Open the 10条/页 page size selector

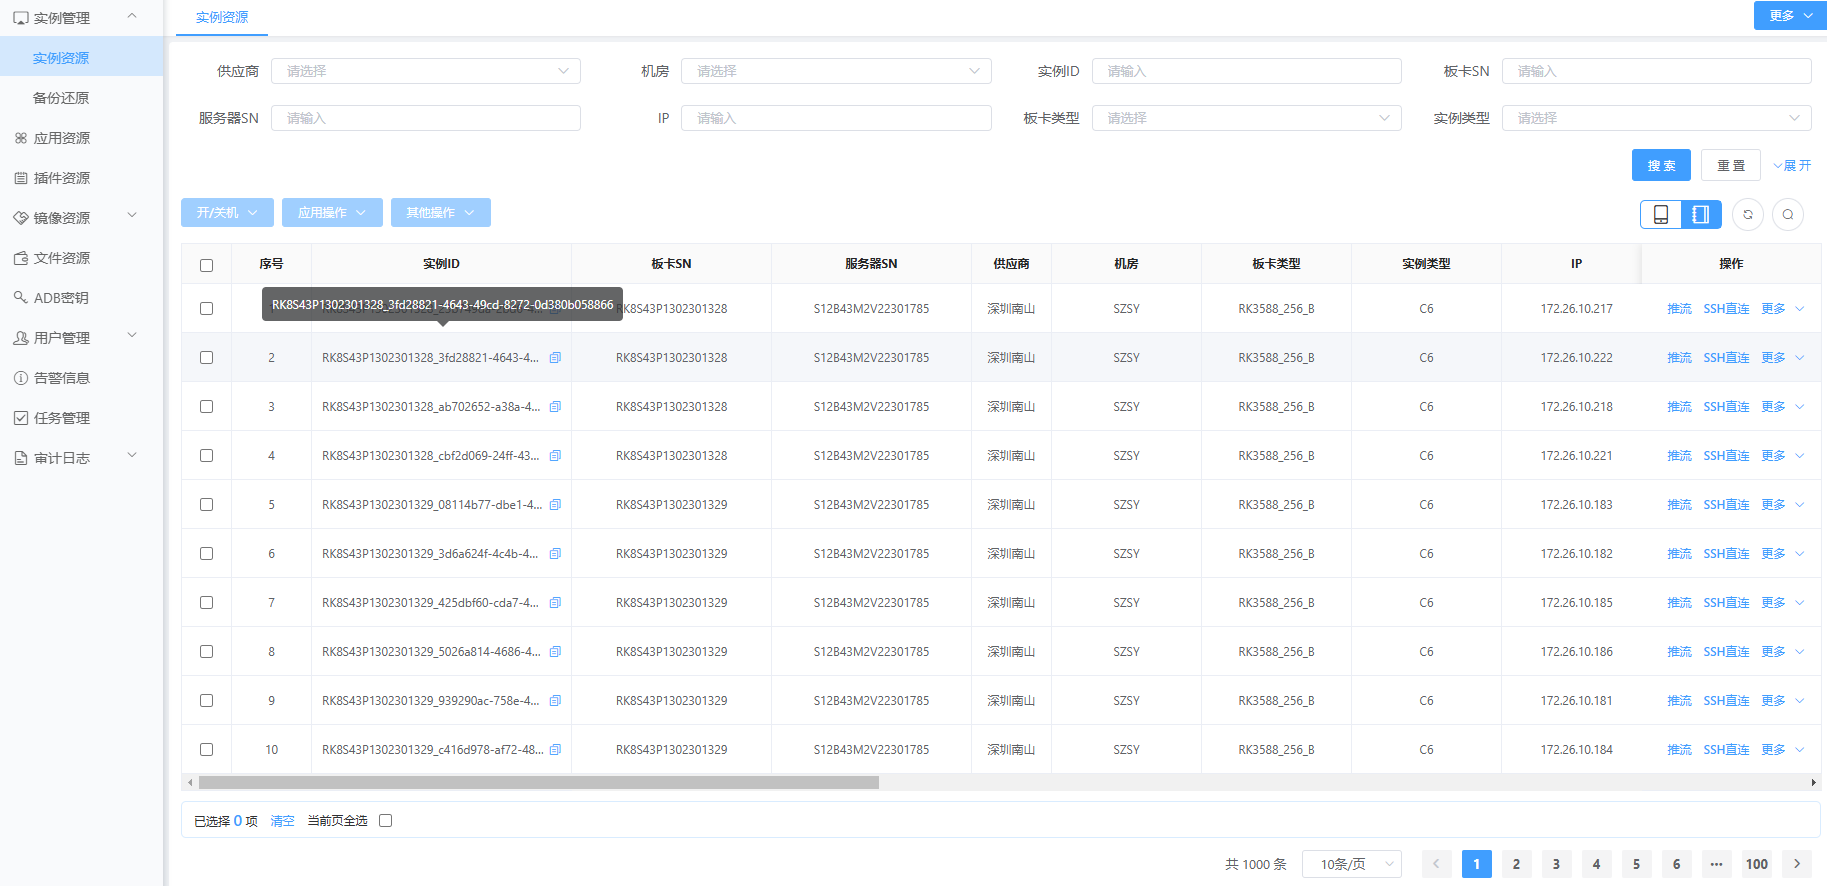(x=1352, y=864)
